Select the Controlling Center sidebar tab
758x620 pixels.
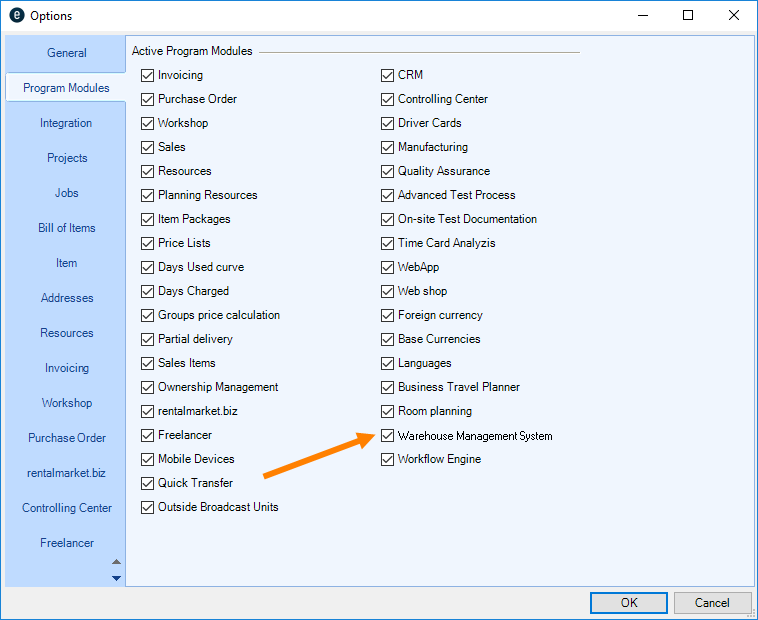(x=67, y=508)
